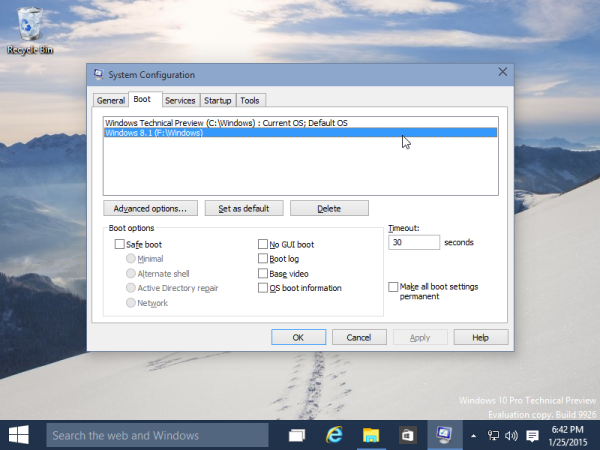Image resolution: width=600 pixels, height=450 pixels.
Task: Open File Explorer from the taskbar
Action: pos(371,435)
